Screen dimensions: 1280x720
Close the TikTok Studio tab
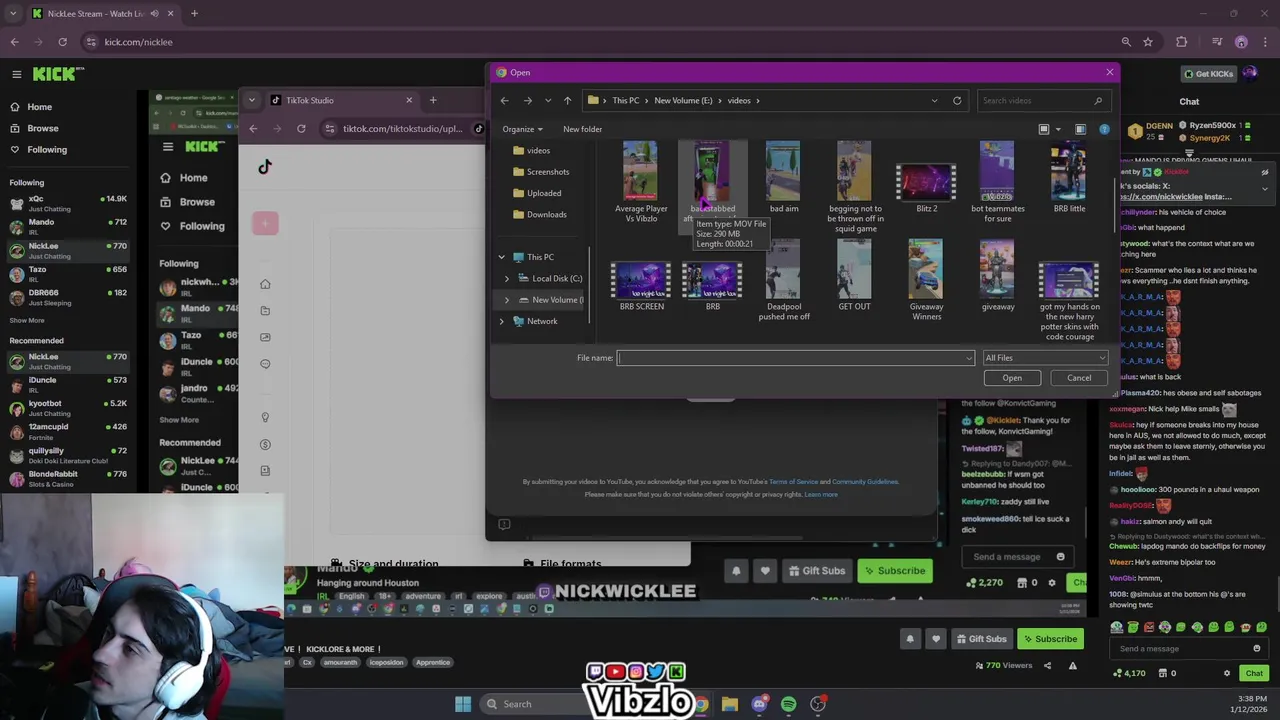pos(408,100)
